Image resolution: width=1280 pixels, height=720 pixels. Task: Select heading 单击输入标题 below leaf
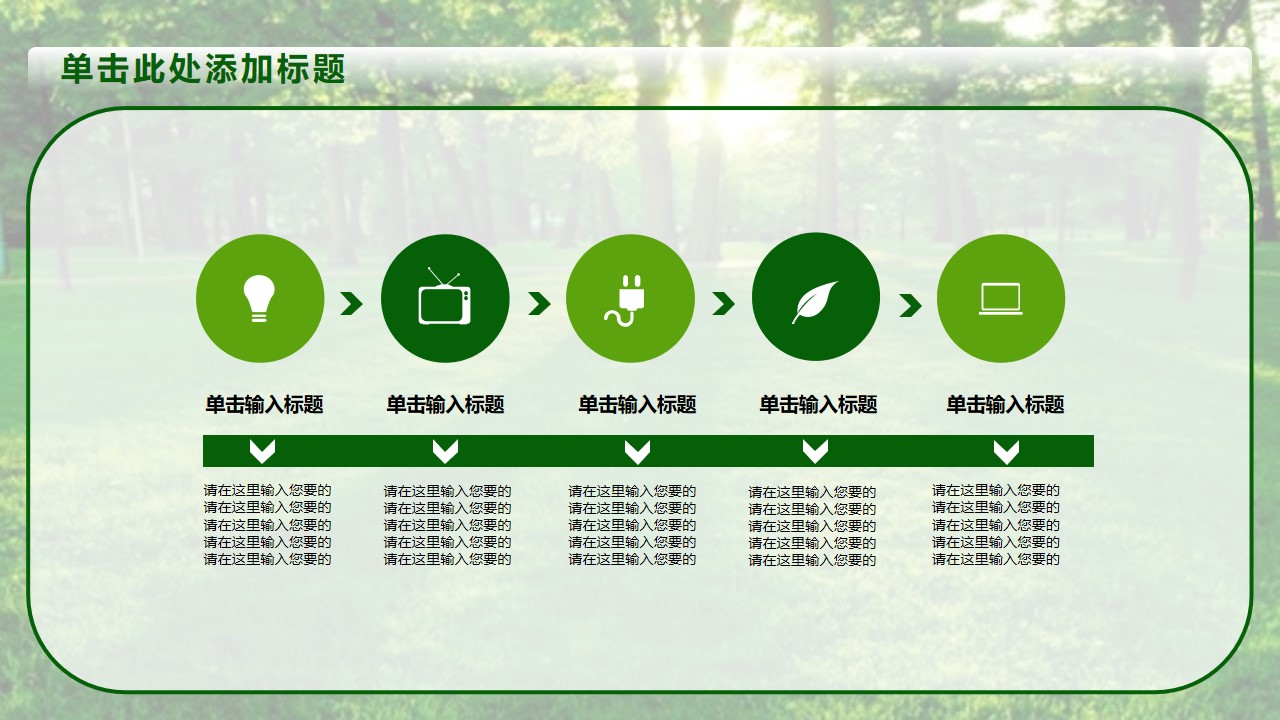[818, 405]
